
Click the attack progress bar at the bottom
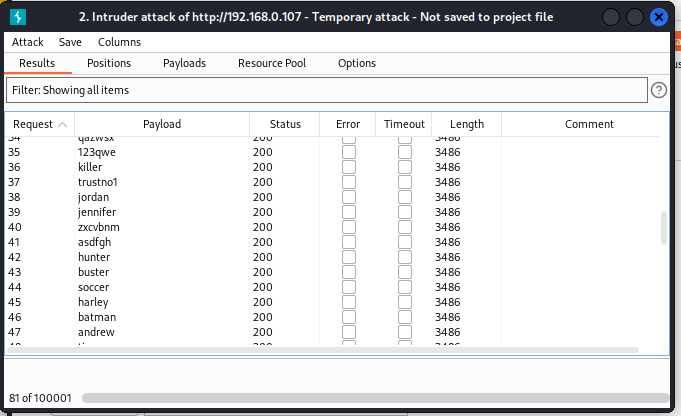pyautogui.click(x=375, y=398)
